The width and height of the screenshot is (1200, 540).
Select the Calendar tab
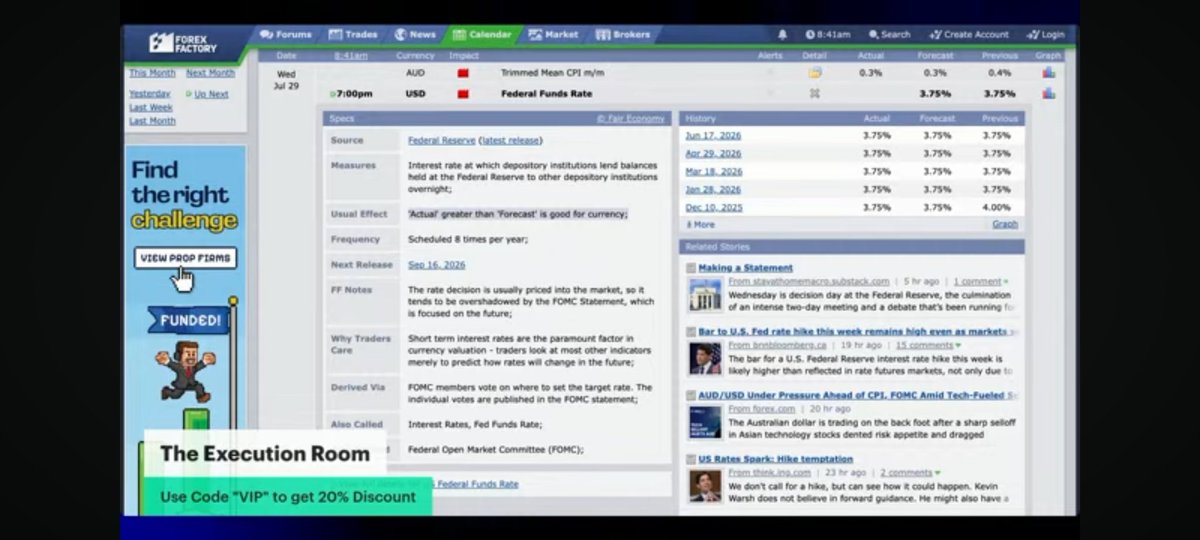click(x=481, y=34)
